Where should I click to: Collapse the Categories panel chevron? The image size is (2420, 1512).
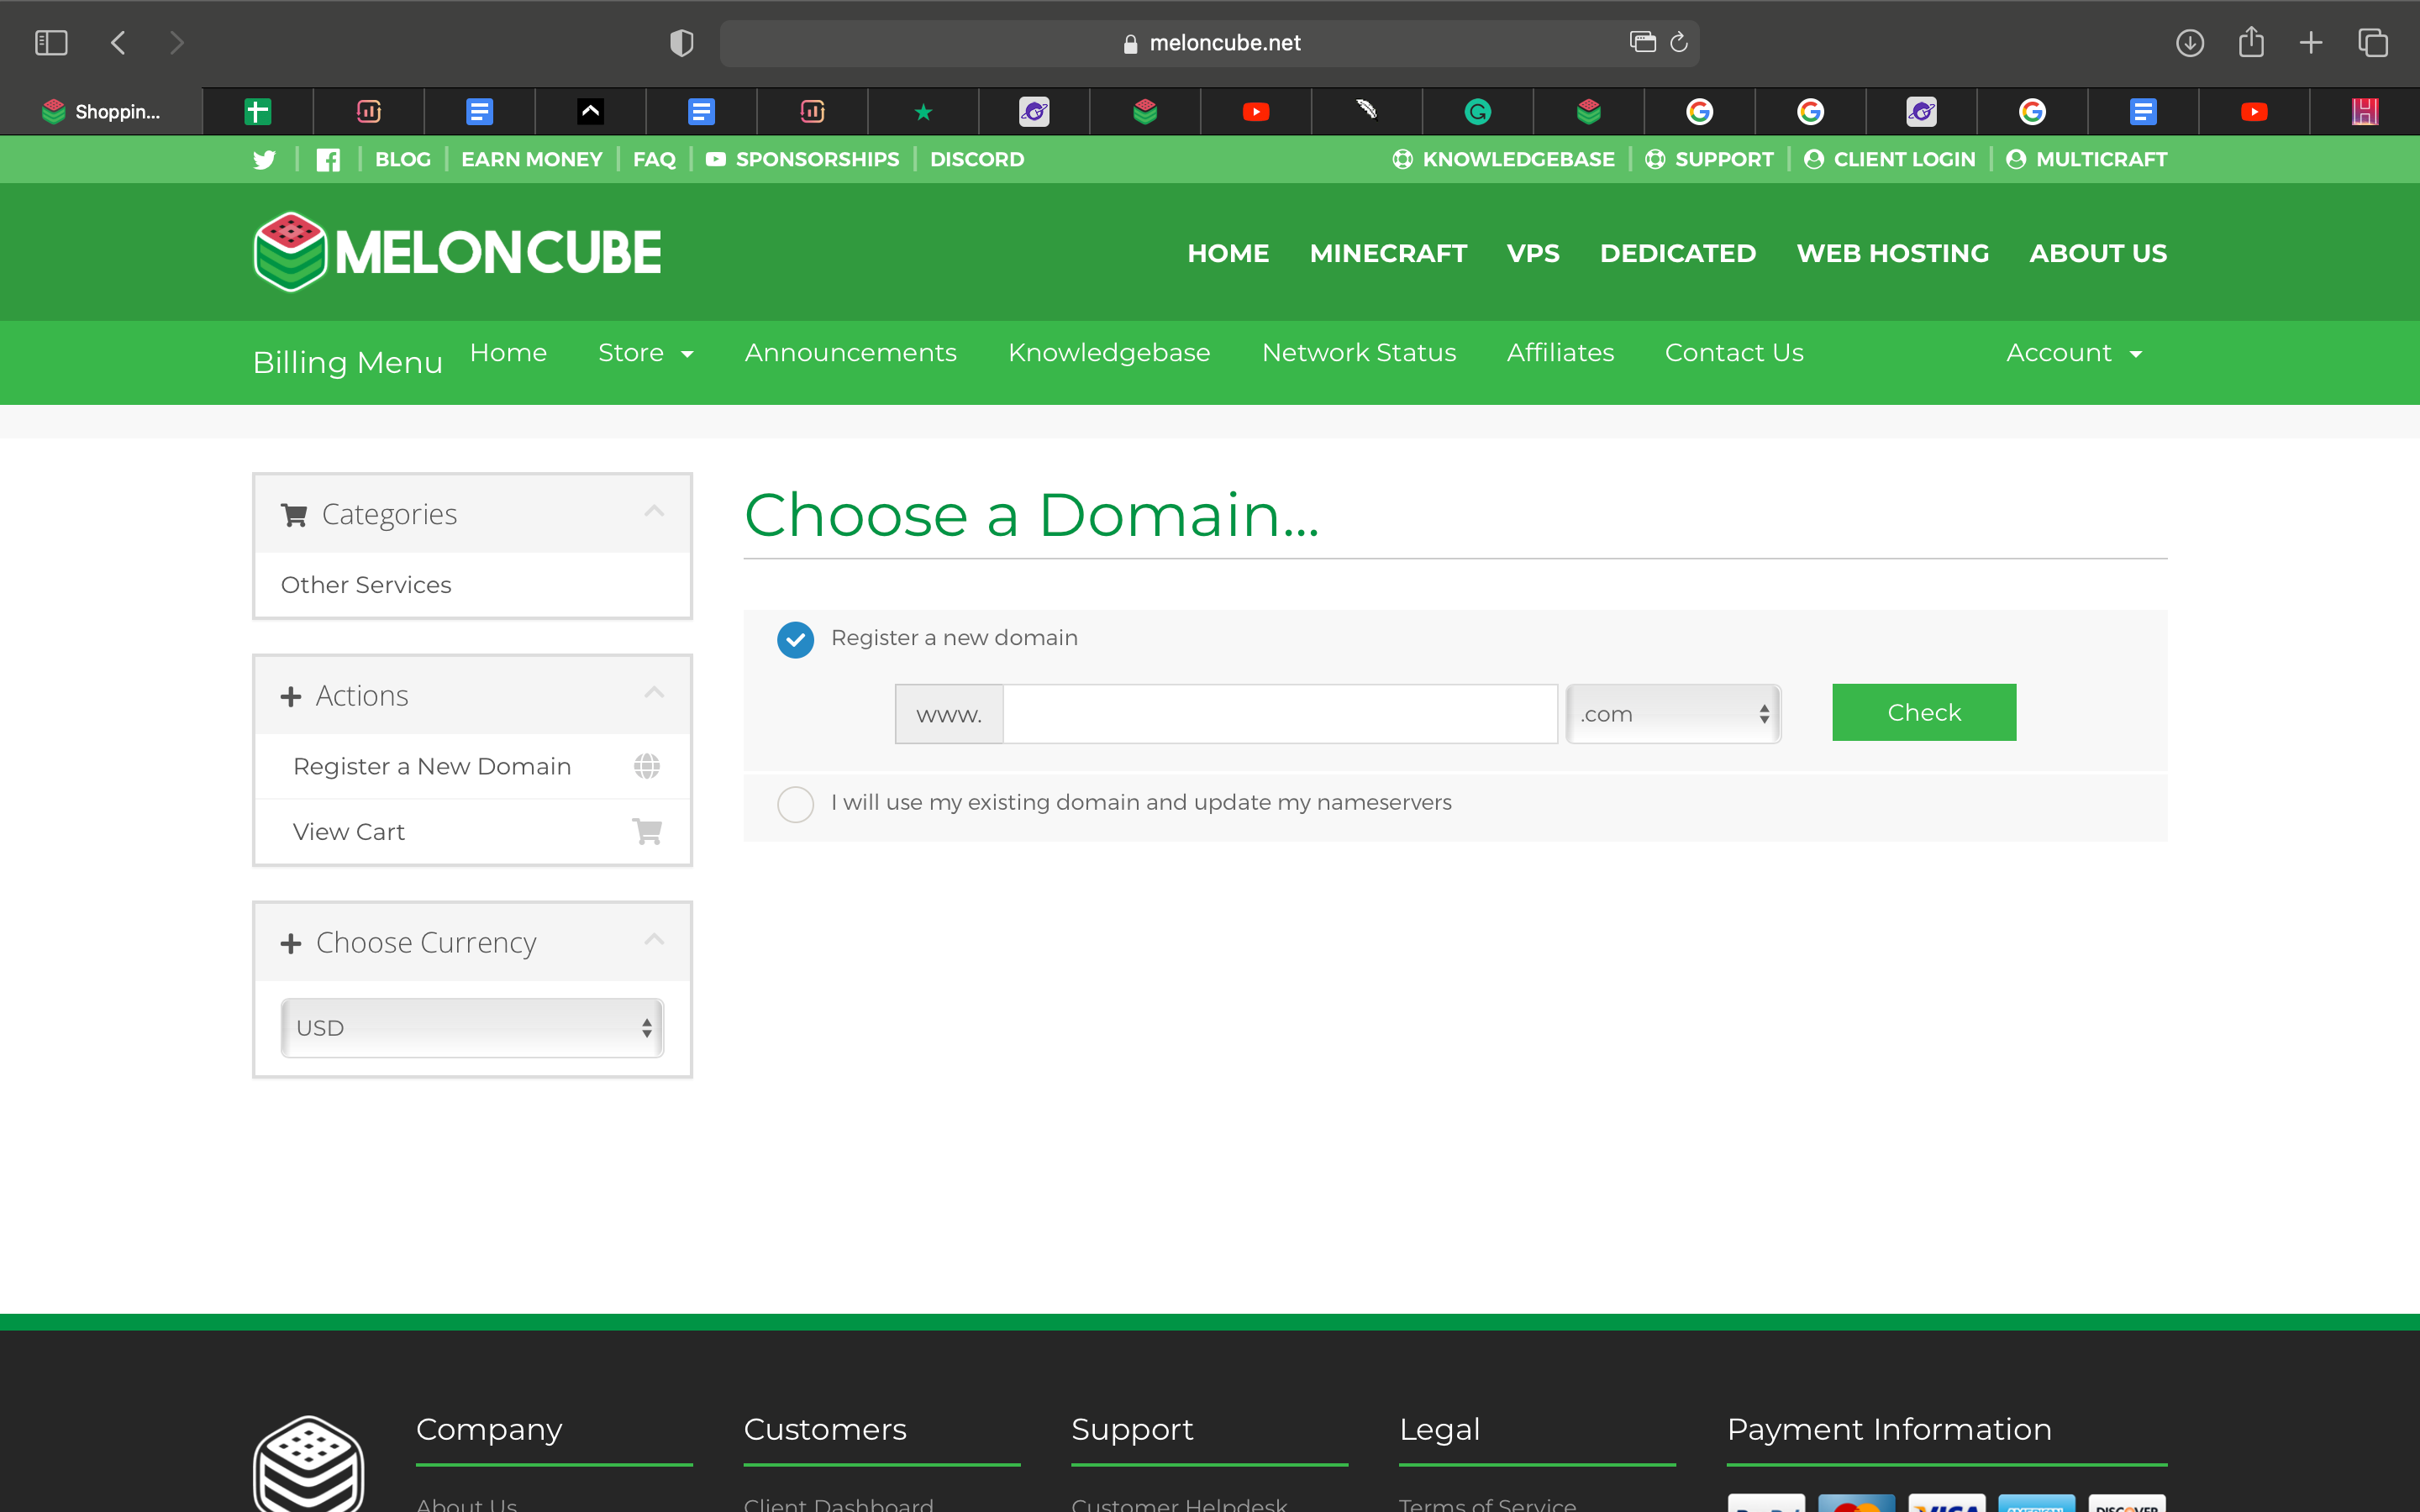click(x=654, y=512)
